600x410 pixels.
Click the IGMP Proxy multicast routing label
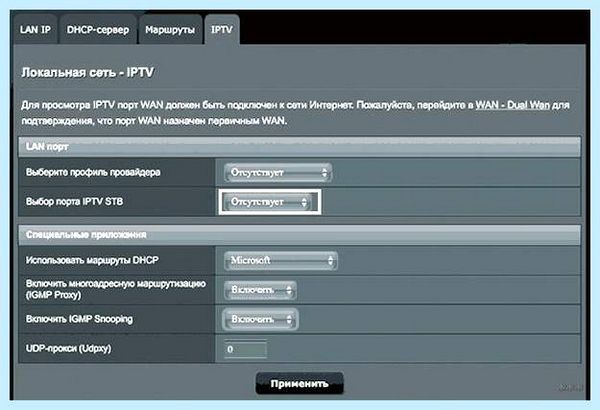coord(116,289)
